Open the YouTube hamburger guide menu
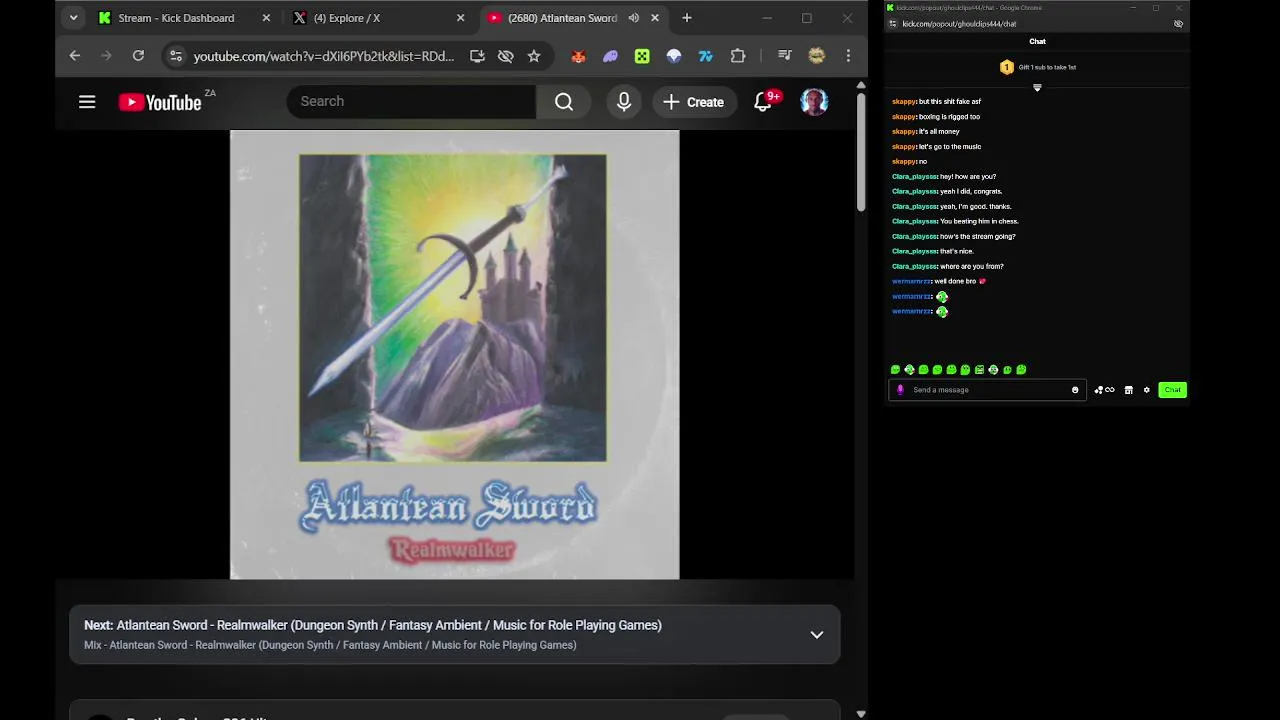This screenshot has width=1280, height=720. 87,102
